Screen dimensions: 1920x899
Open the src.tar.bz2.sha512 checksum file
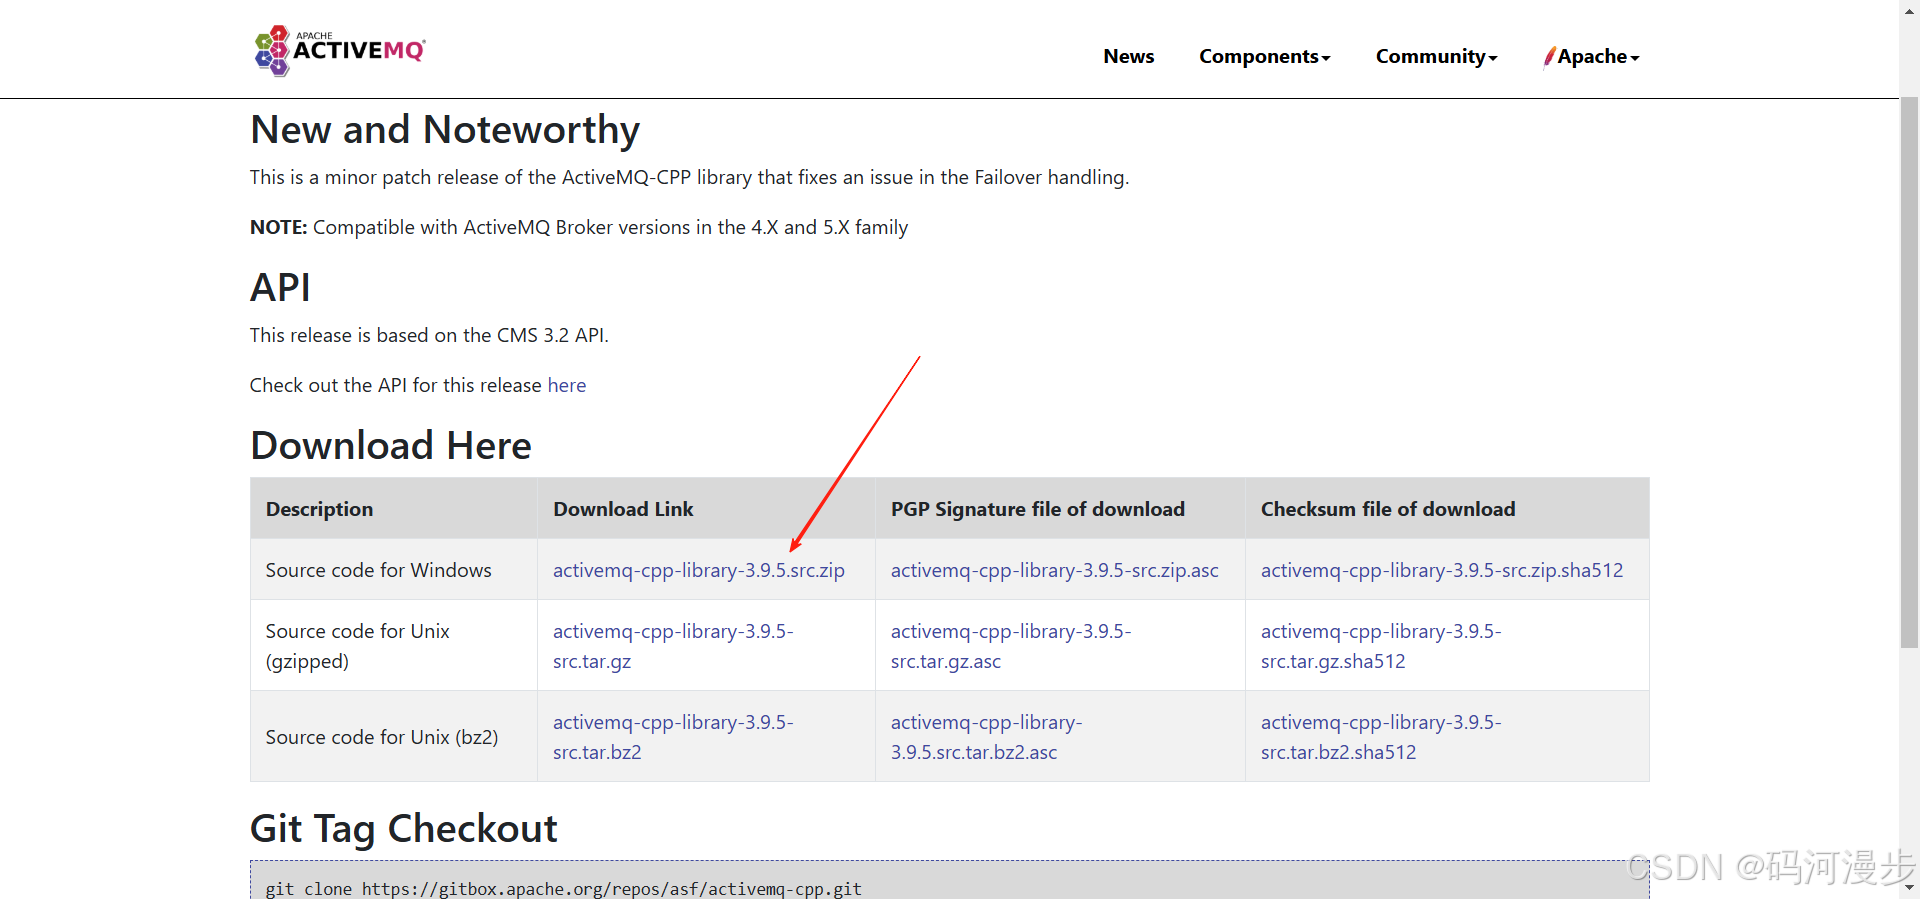[x=1380, y=737]
